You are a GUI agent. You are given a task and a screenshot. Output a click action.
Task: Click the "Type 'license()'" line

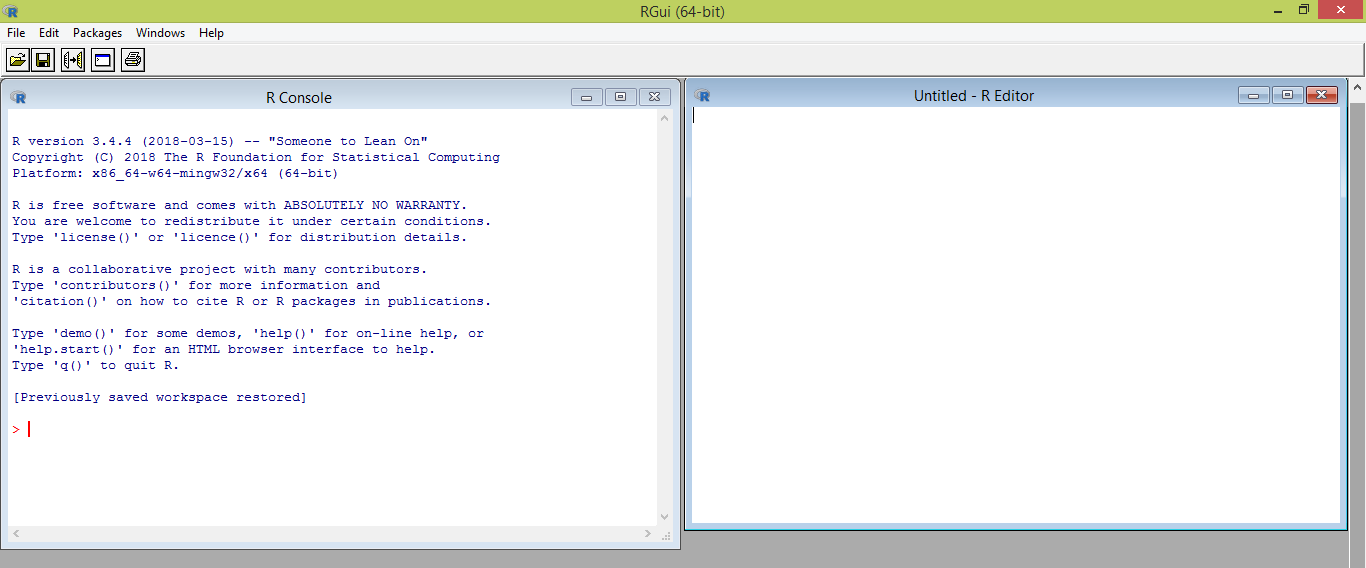[240, 237]
